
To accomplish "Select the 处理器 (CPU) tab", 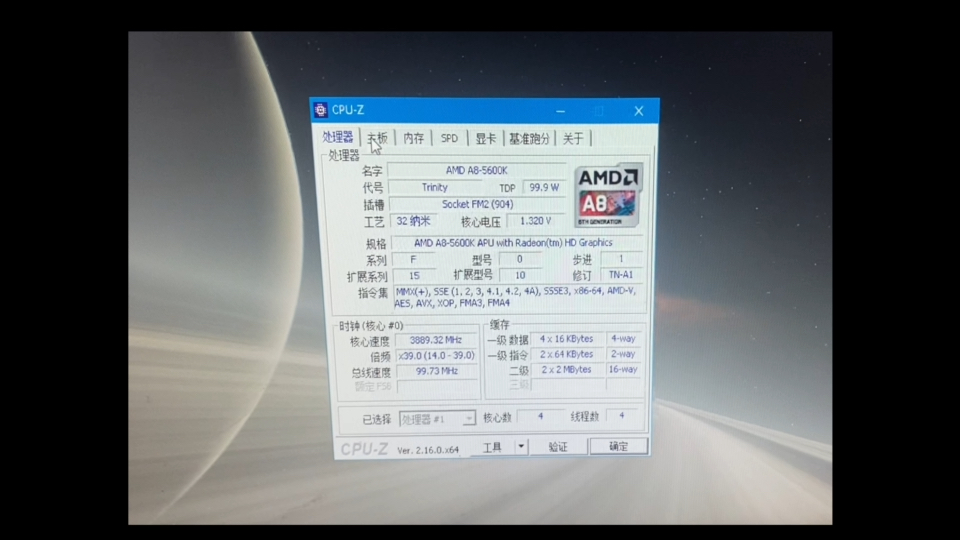I will point(338,137).
